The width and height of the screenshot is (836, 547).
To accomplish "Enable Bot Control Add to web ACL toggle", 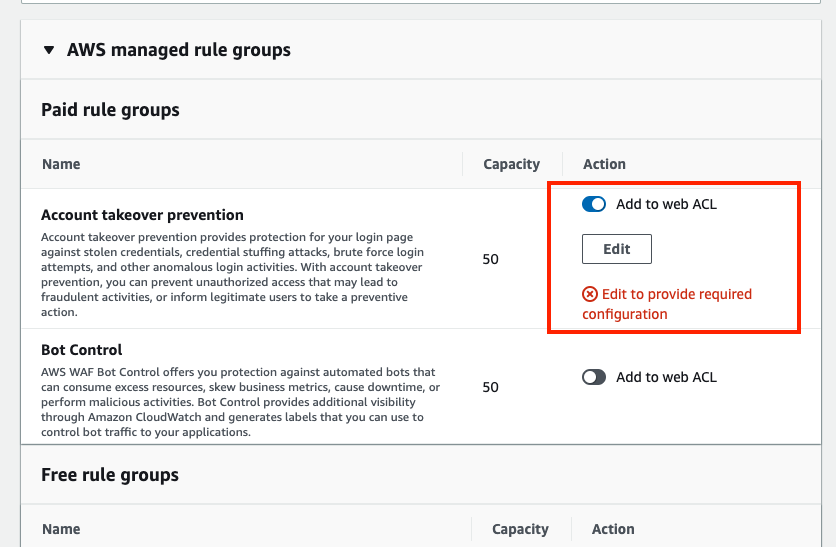I will click(x=593, y=377).
